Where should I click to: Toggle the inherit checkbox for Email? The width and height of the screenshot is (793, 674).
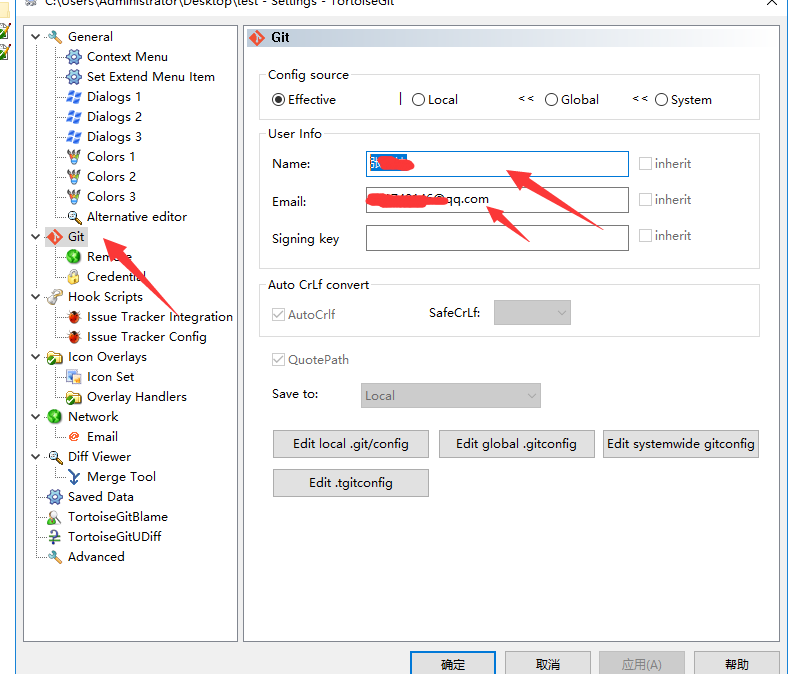(x=645, y=199)
